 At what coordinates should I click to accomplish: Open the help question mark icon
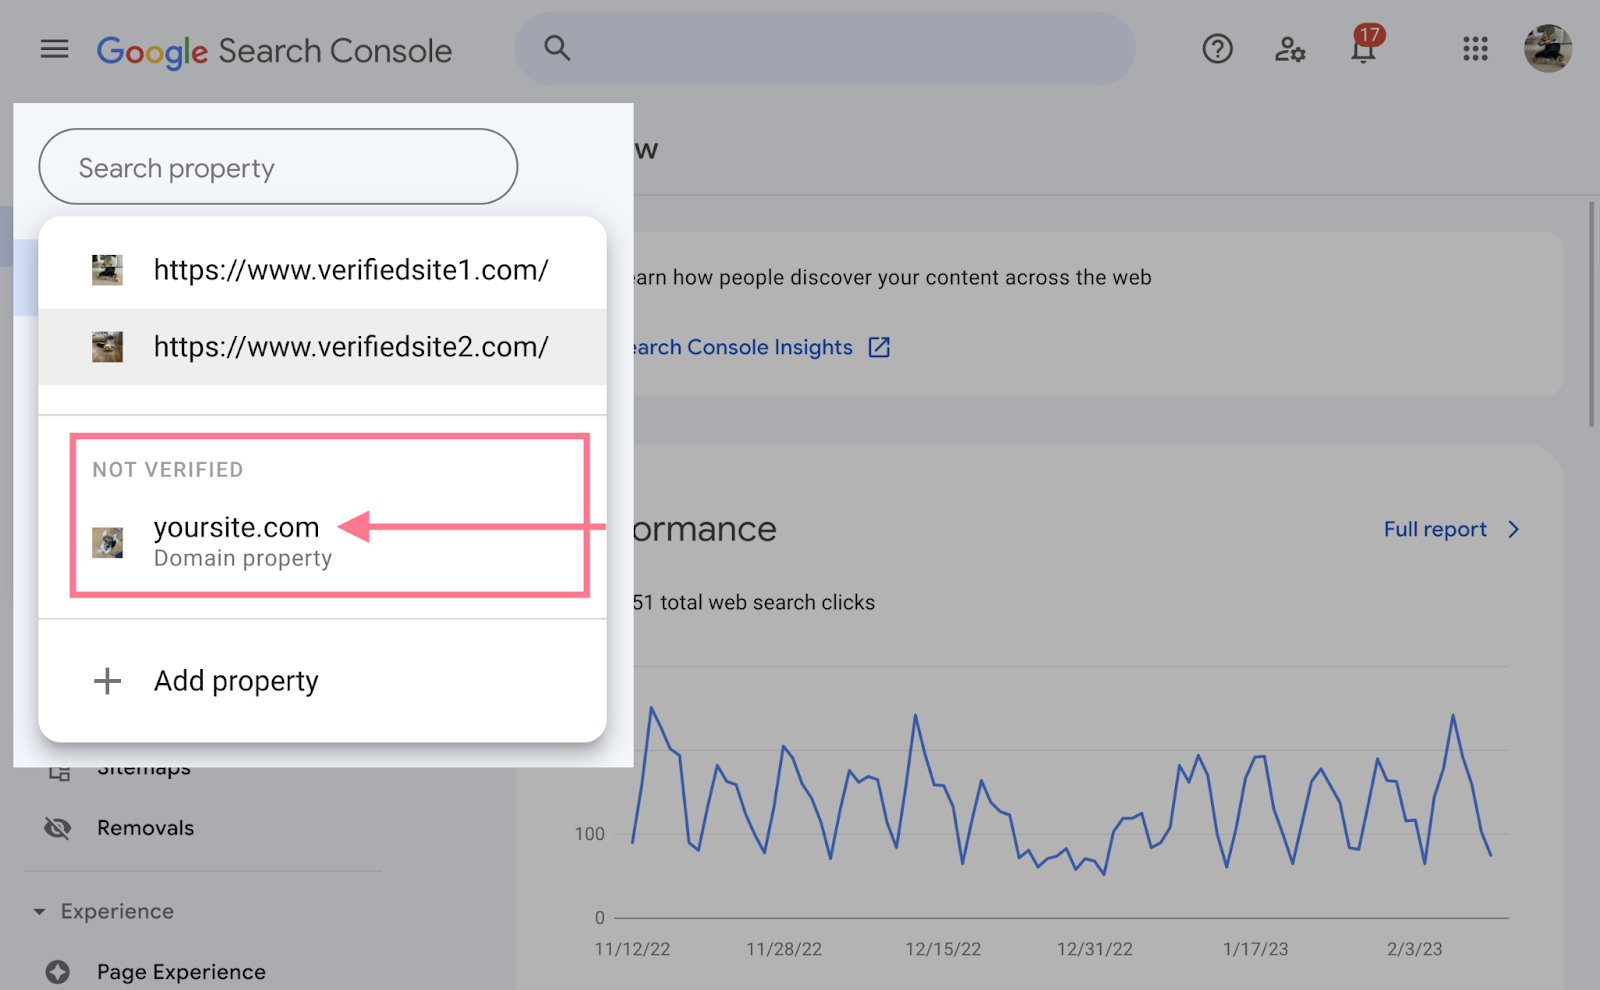(1217, 49)
